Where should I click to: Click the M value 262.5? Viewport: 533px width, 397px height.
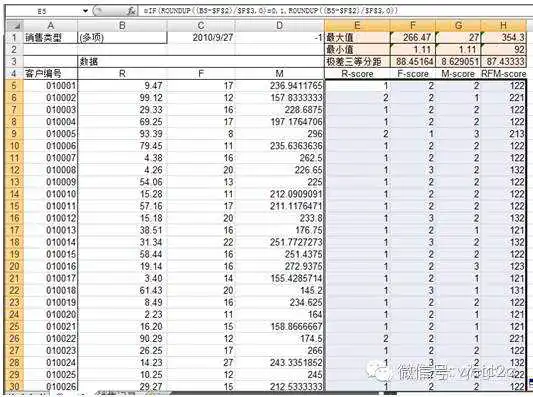279,158
